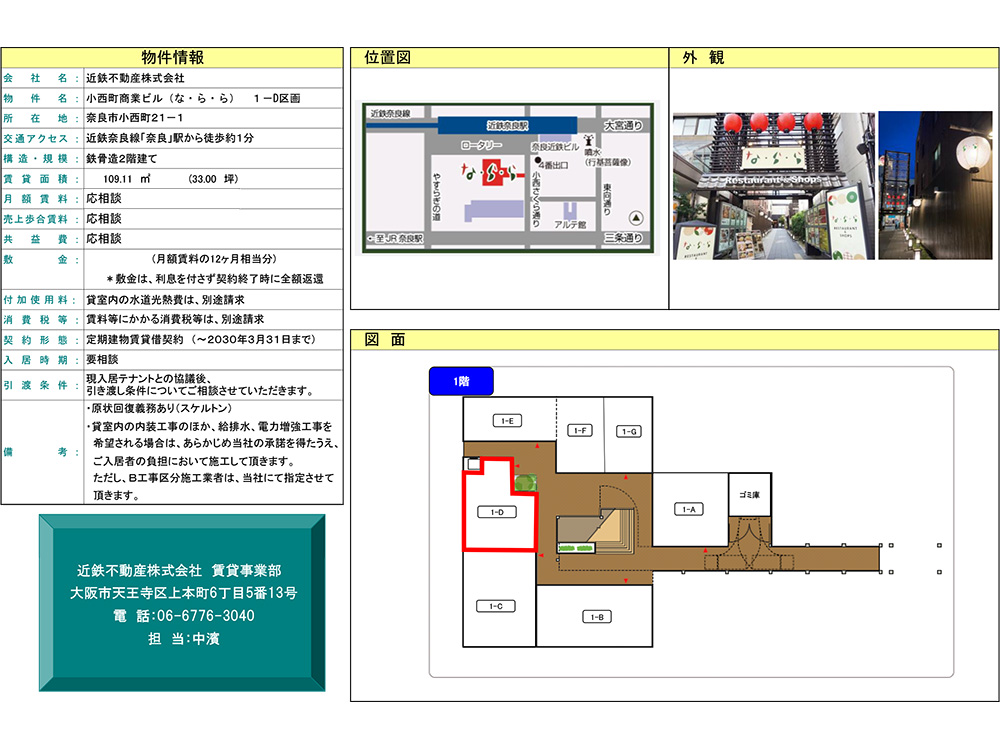Click unit 1-A on floor plan
Viewport: 1000px width, 750px height.
pyautogui.click(x=689, y=510)
